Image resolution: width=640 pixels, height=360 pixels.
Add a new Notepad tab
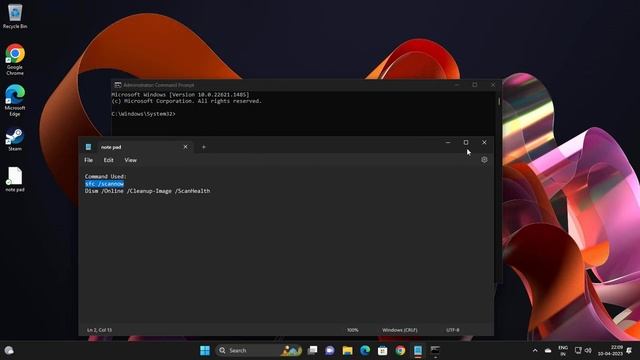tap(204, 147)
